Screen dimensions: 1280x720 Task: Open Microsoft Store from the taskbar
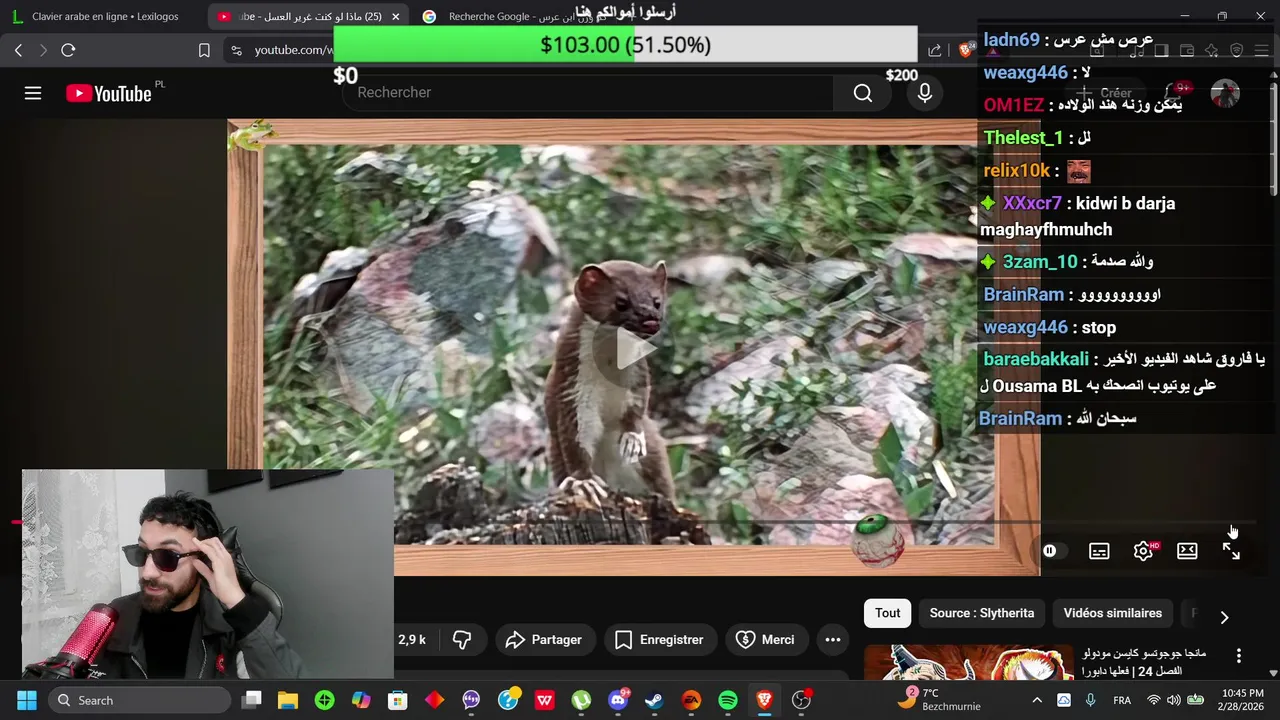coord(398,700)
